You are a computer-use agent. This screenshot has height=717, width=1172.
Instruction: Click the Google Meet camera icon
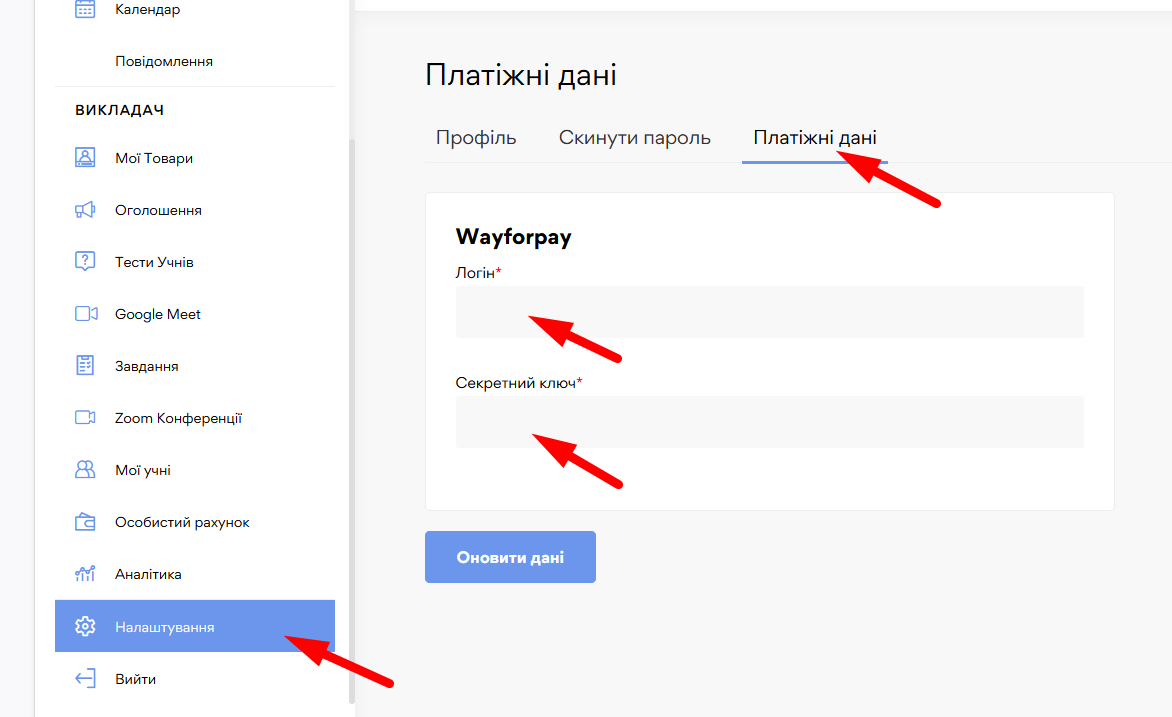[85, 314]
